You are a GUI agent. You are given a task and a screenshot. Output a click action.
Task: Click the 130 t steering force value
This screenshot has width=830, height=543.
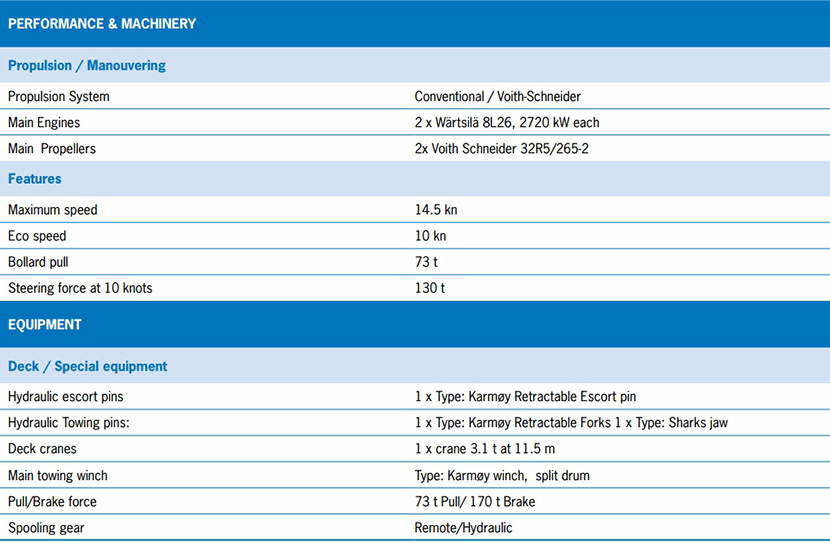[429, 288]
